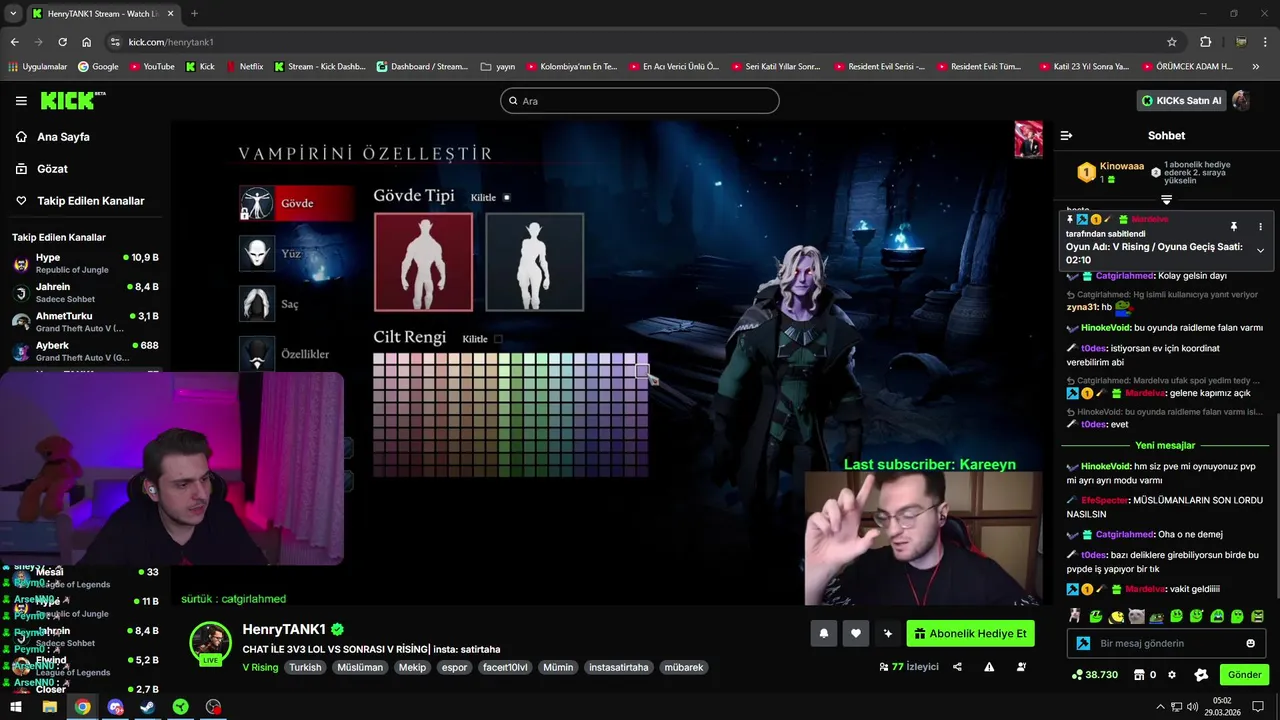Open a new Chrome tab
Screen dimensions: 1280x720
click(x=194, y=14)
